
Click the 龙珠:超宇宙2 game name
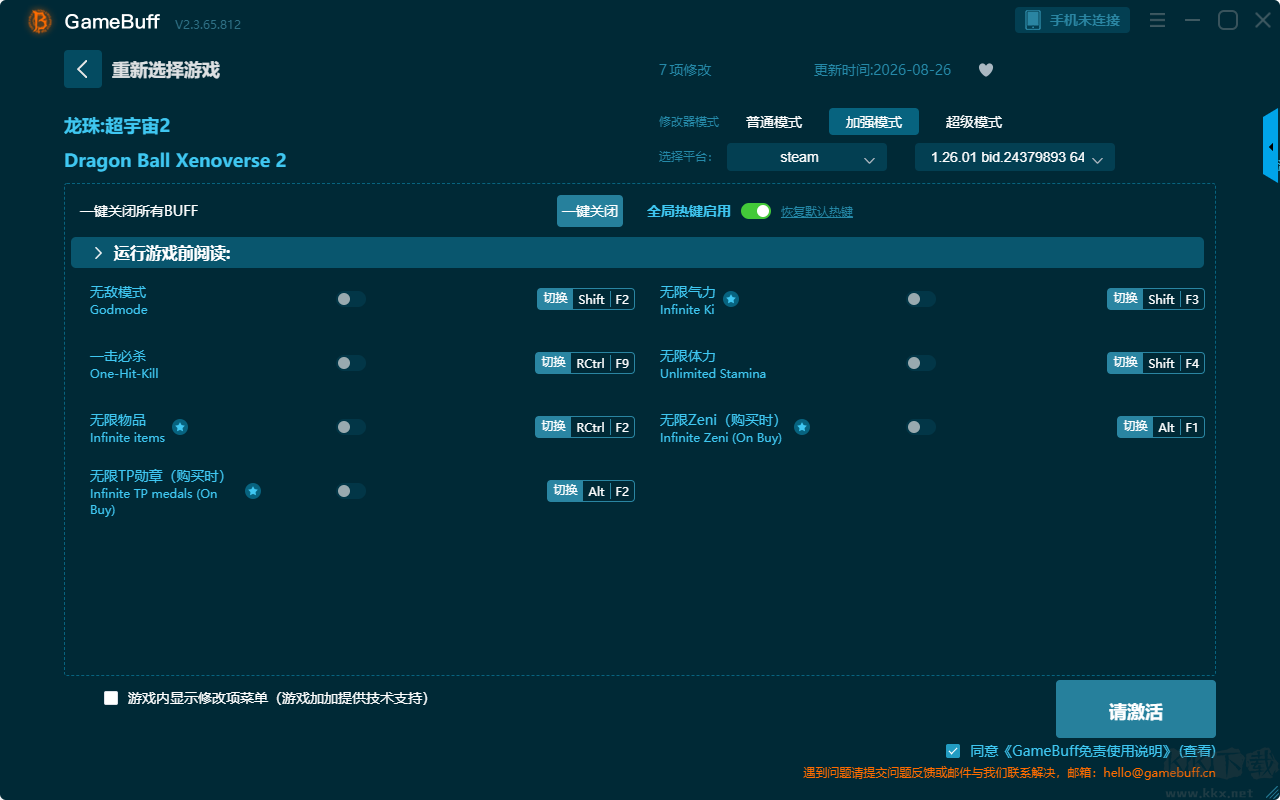(117, 126)
